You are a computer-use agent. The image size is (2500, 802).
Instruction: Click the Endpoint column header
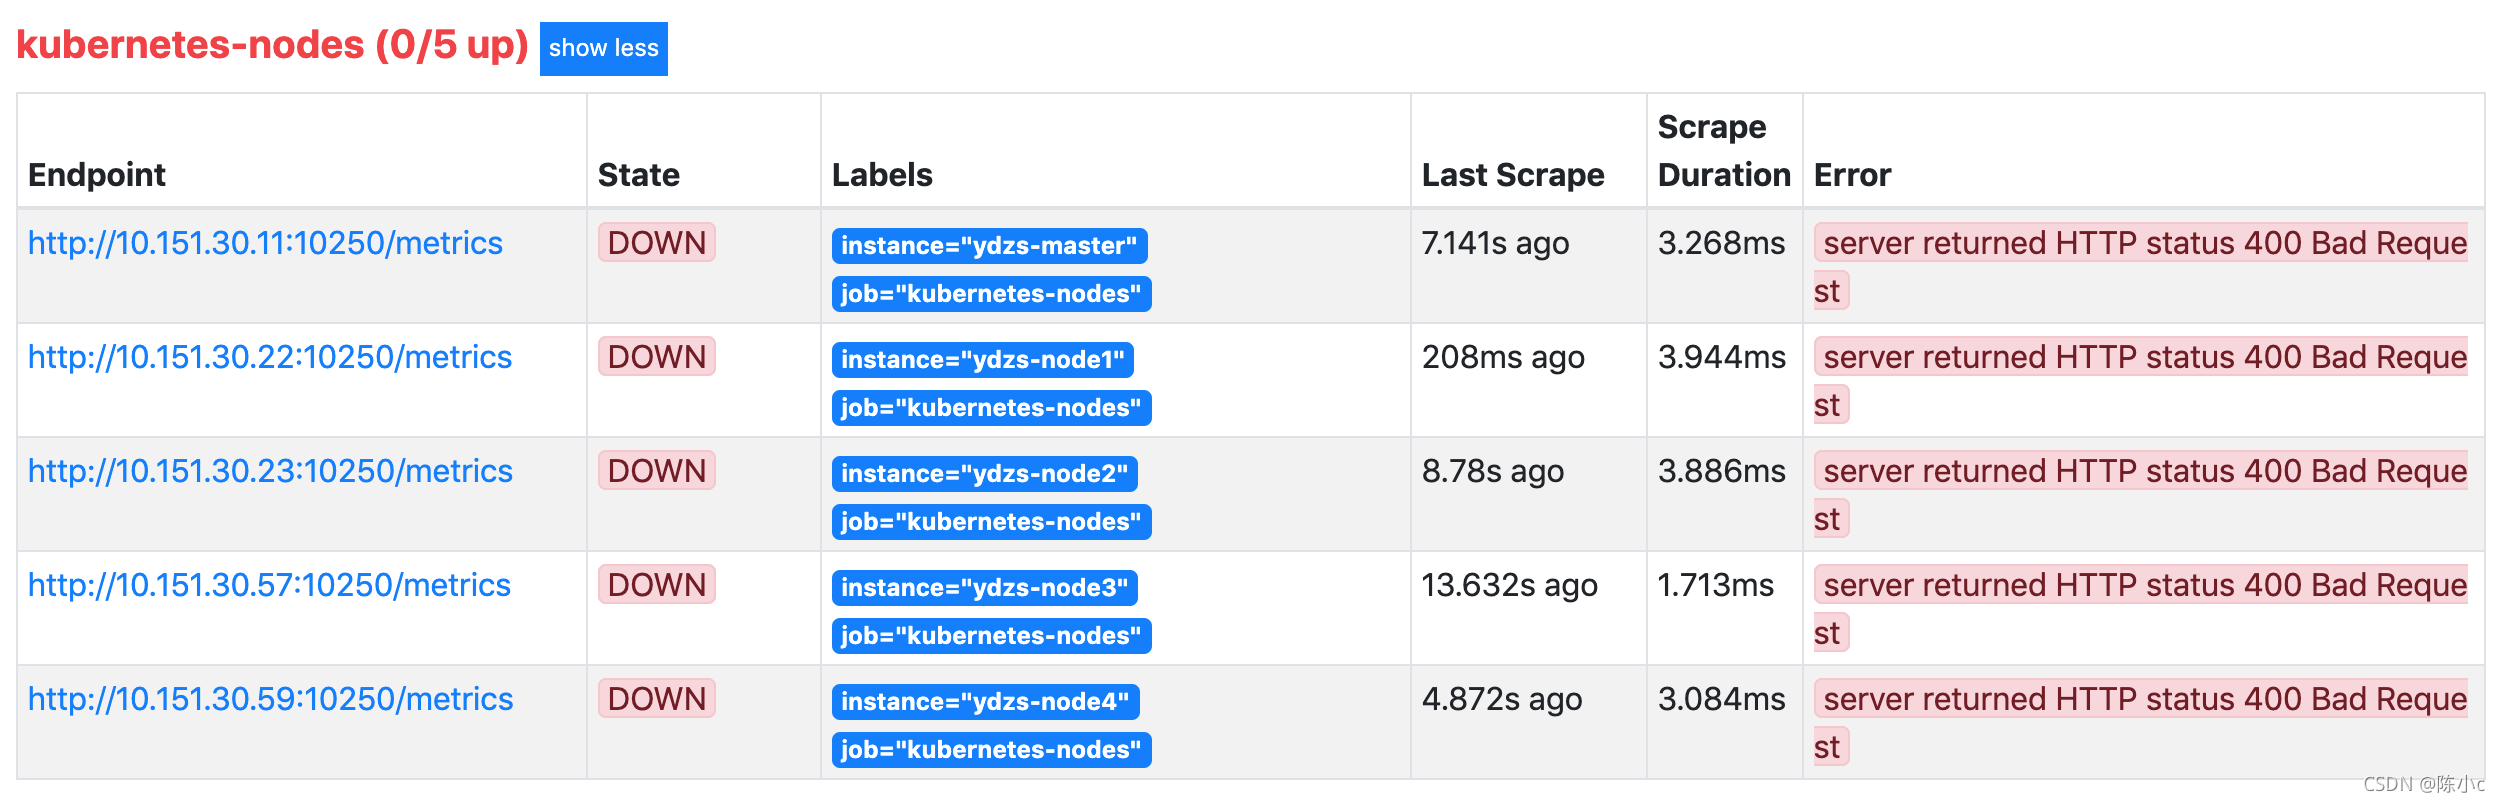click(x=97, y=175)
